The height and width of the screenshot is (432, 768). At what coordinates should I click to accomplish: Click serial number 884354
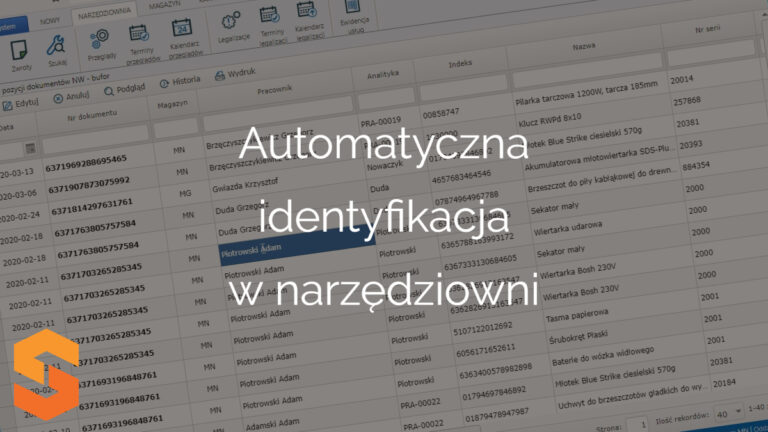(x=696, y=166)
